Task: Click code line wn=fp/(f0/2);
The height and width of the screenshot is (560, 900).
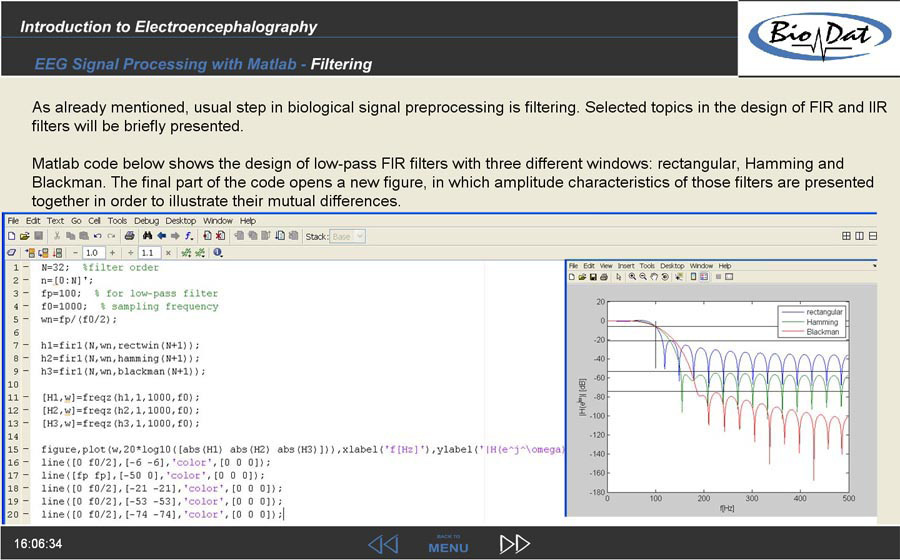Action: 79,320
